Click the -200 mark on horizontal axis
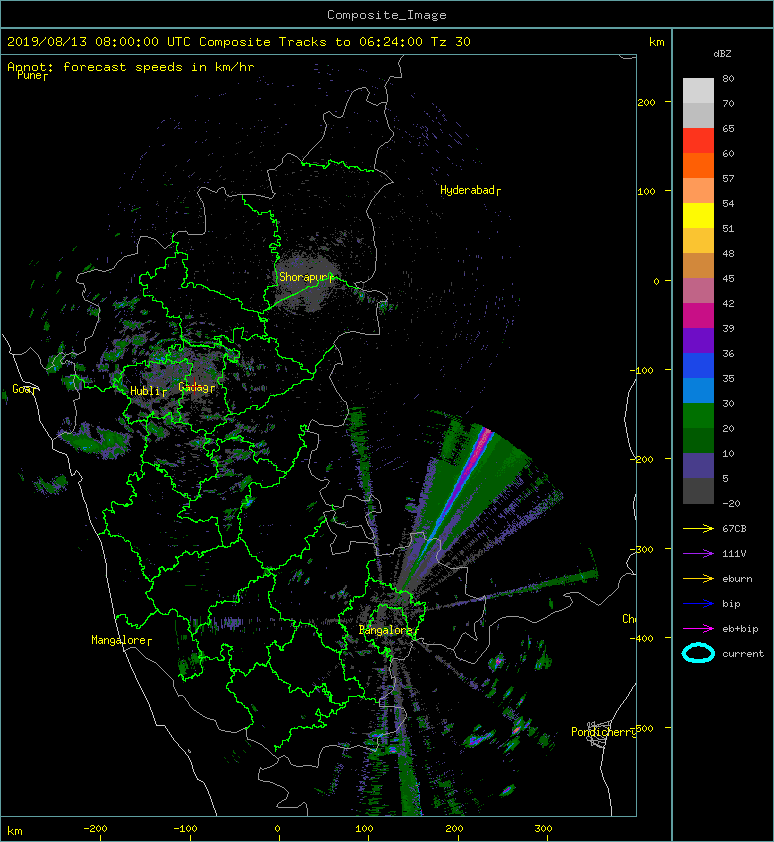774x842 pixels. (x=96, y=829)
